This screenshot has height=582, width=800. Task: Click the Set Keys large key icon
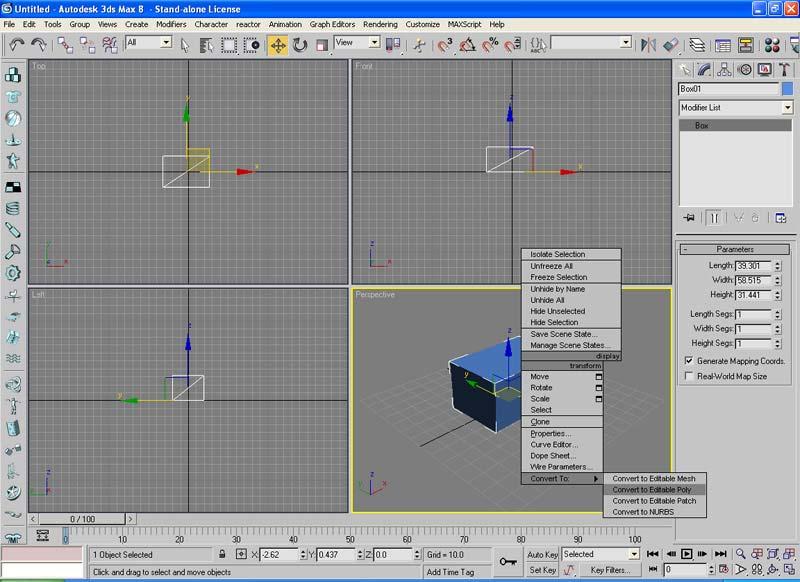click(x=508, y=562)
